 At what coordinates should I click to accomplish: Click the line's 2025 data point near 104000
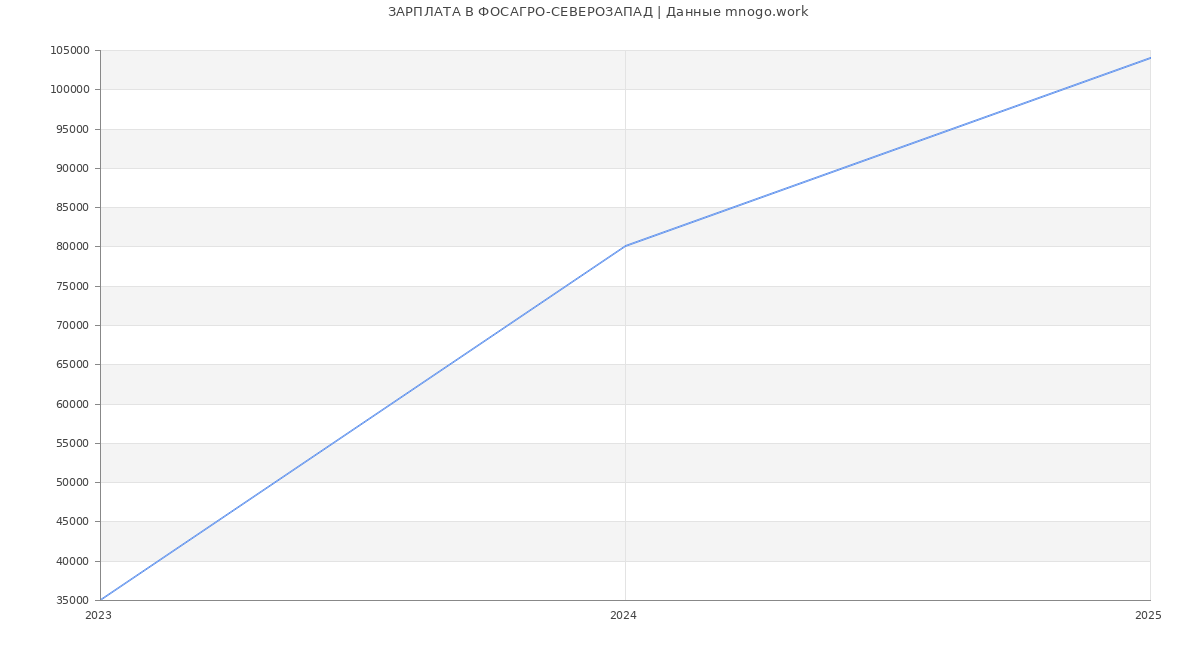tap(1150, 58)
